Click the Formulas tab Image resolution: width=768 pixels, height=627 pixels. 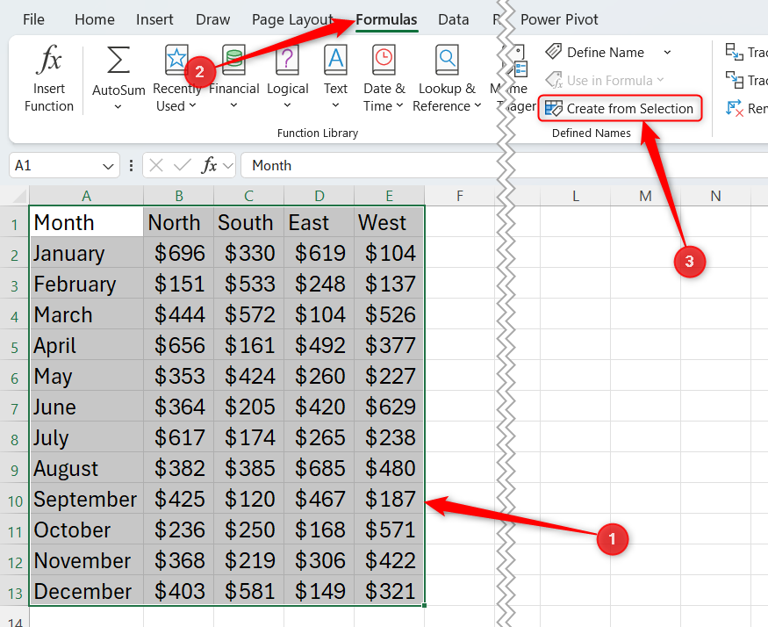[x=386, y=20]
